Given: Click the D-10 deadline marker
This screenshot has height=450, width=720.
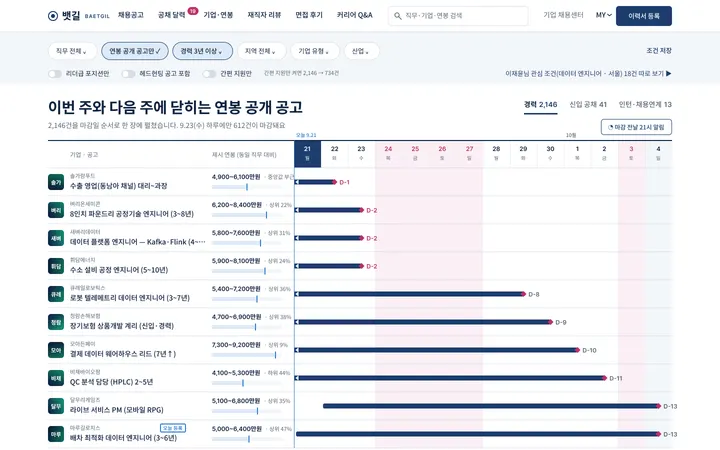Looking at the screenshot, I should tap(577, 350).
